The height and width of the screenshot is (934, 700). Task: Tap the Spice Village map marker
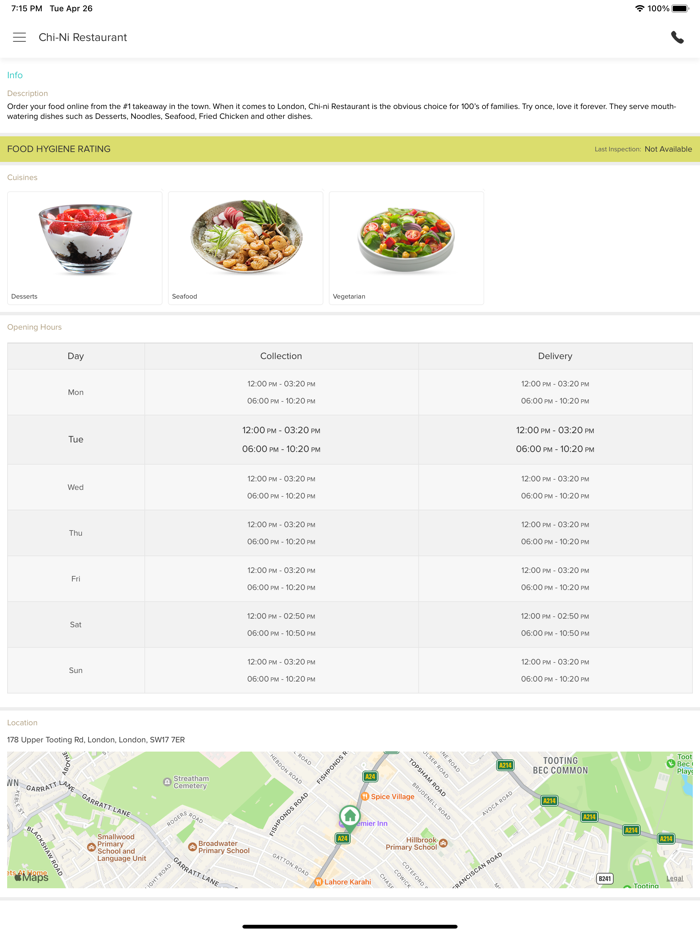(x=365, y=796)
